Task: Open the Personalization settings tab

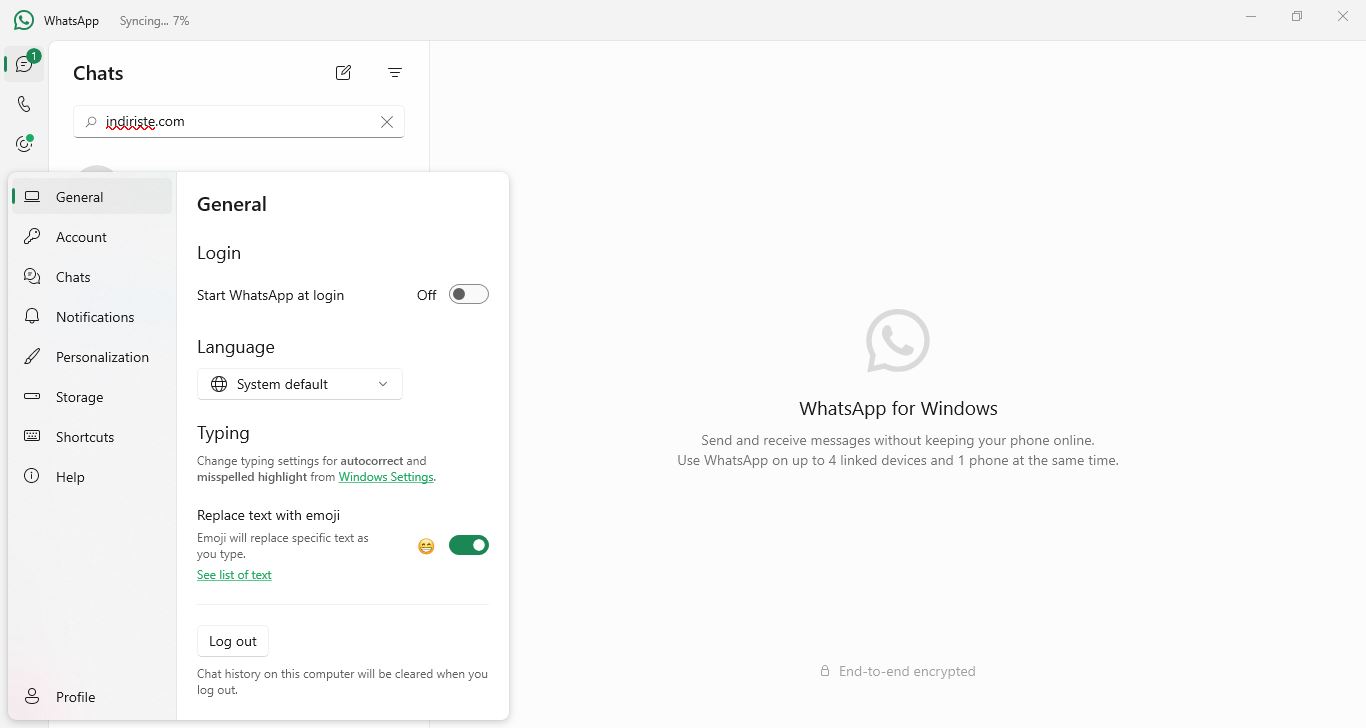Action: 92,357
